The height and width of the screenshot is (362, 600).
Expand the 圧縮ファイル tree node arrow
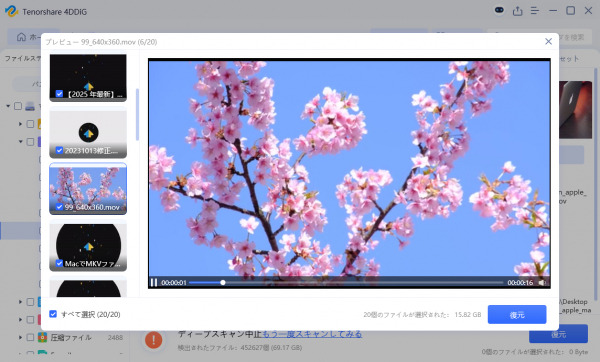point(20,337)
